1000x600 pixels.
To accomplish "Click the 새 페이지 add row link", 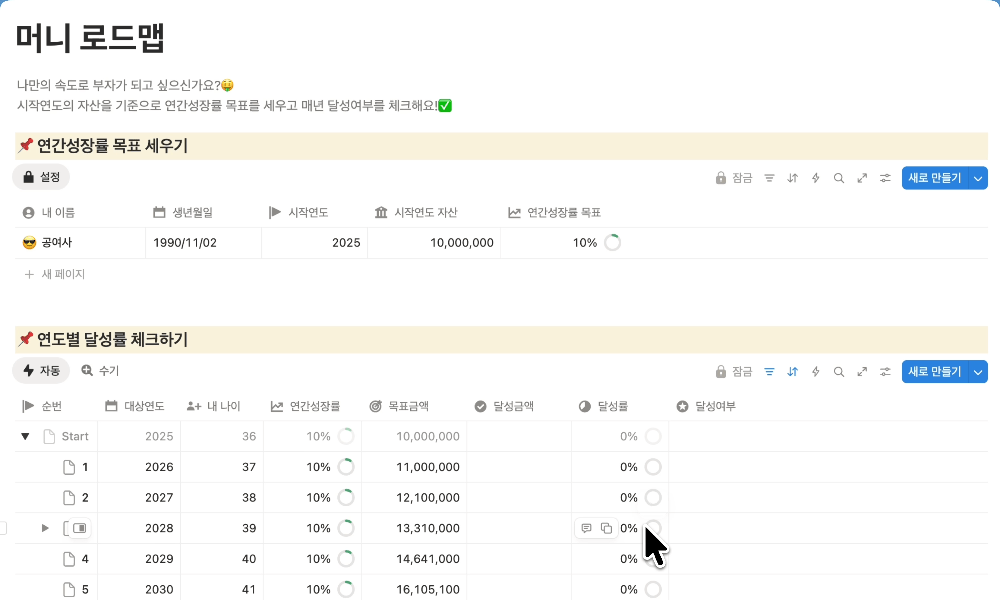I will (x=55, y=274).
